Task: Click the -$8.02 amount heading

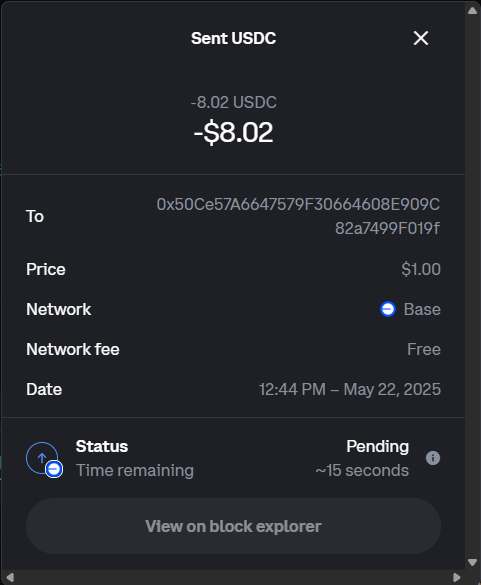Action: pos(233,132)
